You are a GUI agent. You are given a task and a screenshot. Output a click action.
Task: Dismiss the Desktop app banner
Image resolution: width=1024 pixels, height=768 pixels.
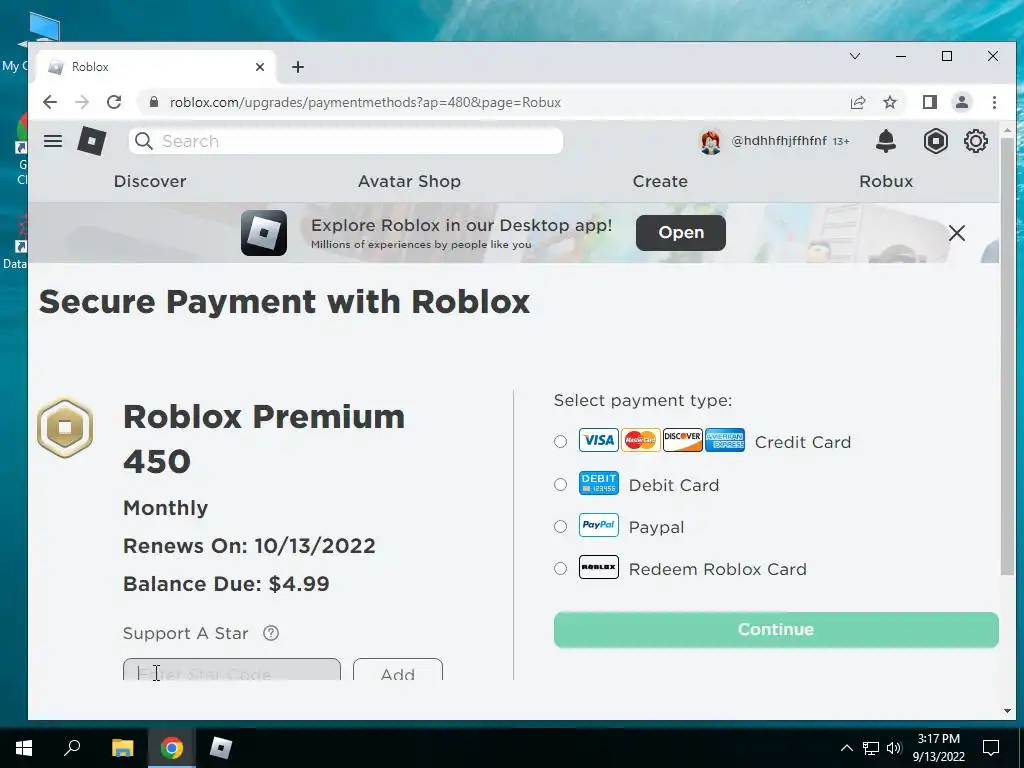tap(957, 233)
